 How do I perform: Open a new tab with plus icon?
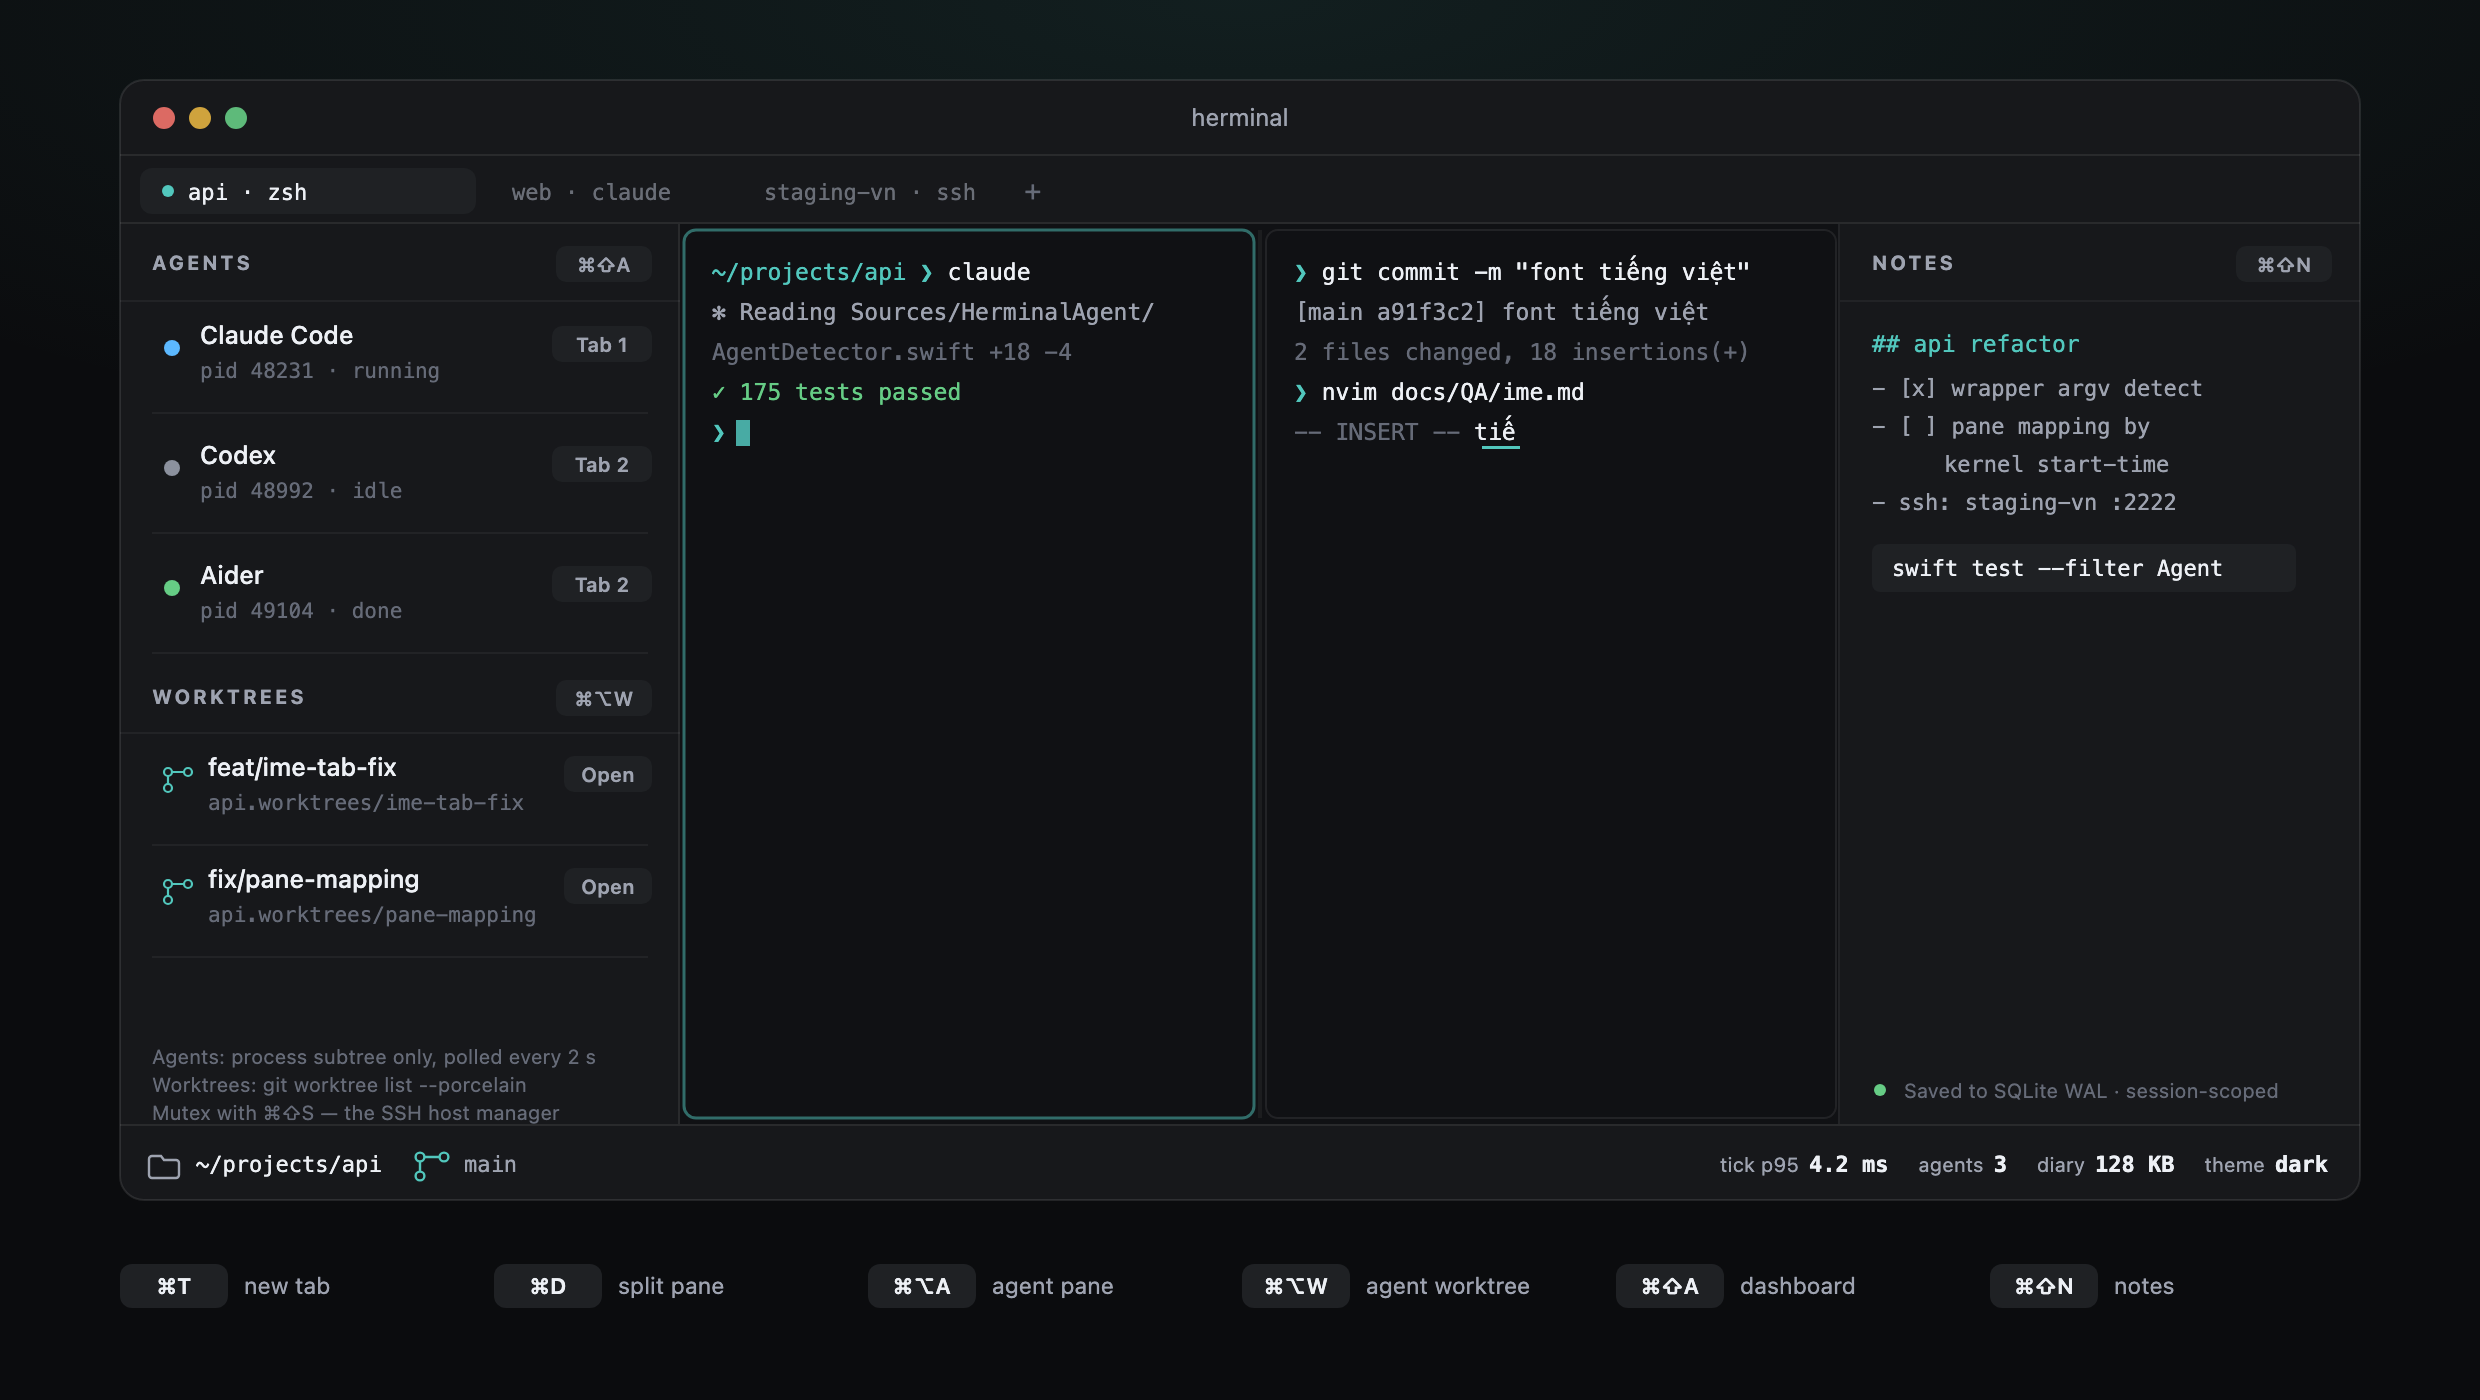[1033, 192]
